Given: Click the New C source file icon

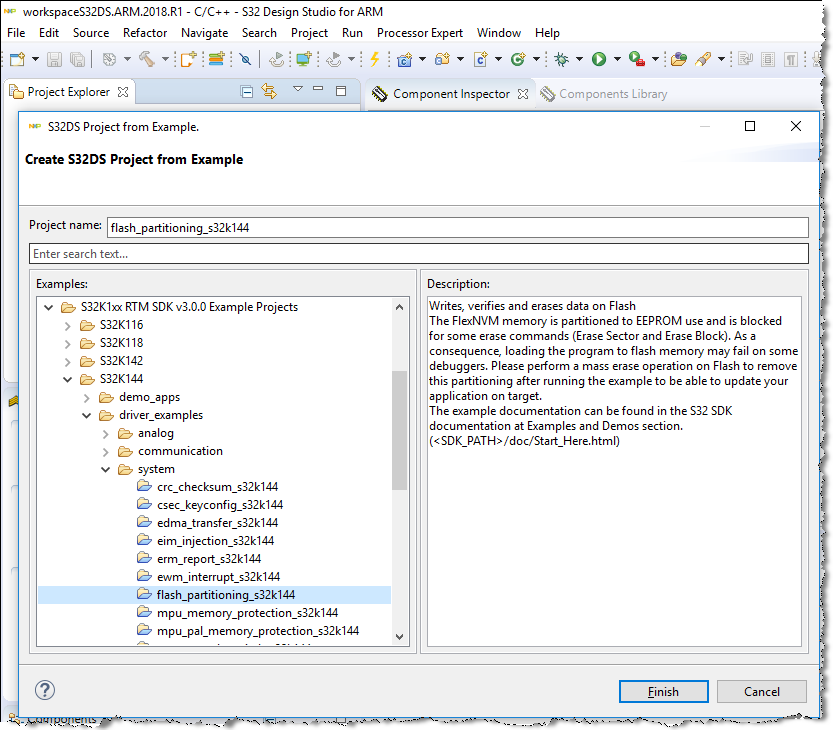Looking at the screenshot, I should click(x=481, y=59).
